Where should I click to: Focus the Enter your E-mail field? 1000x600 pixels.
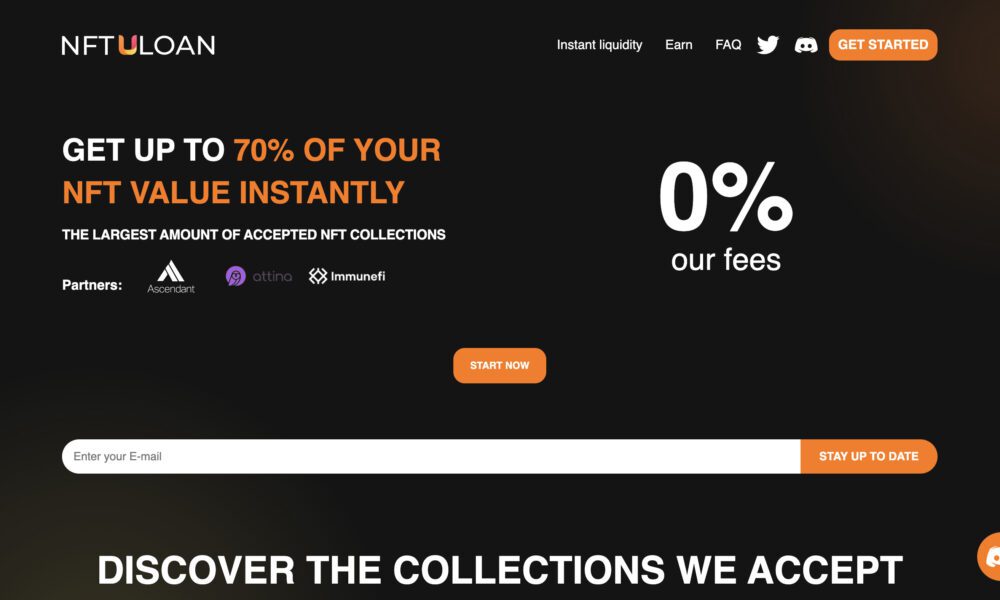pyautogui.click(x=431, y=457)
